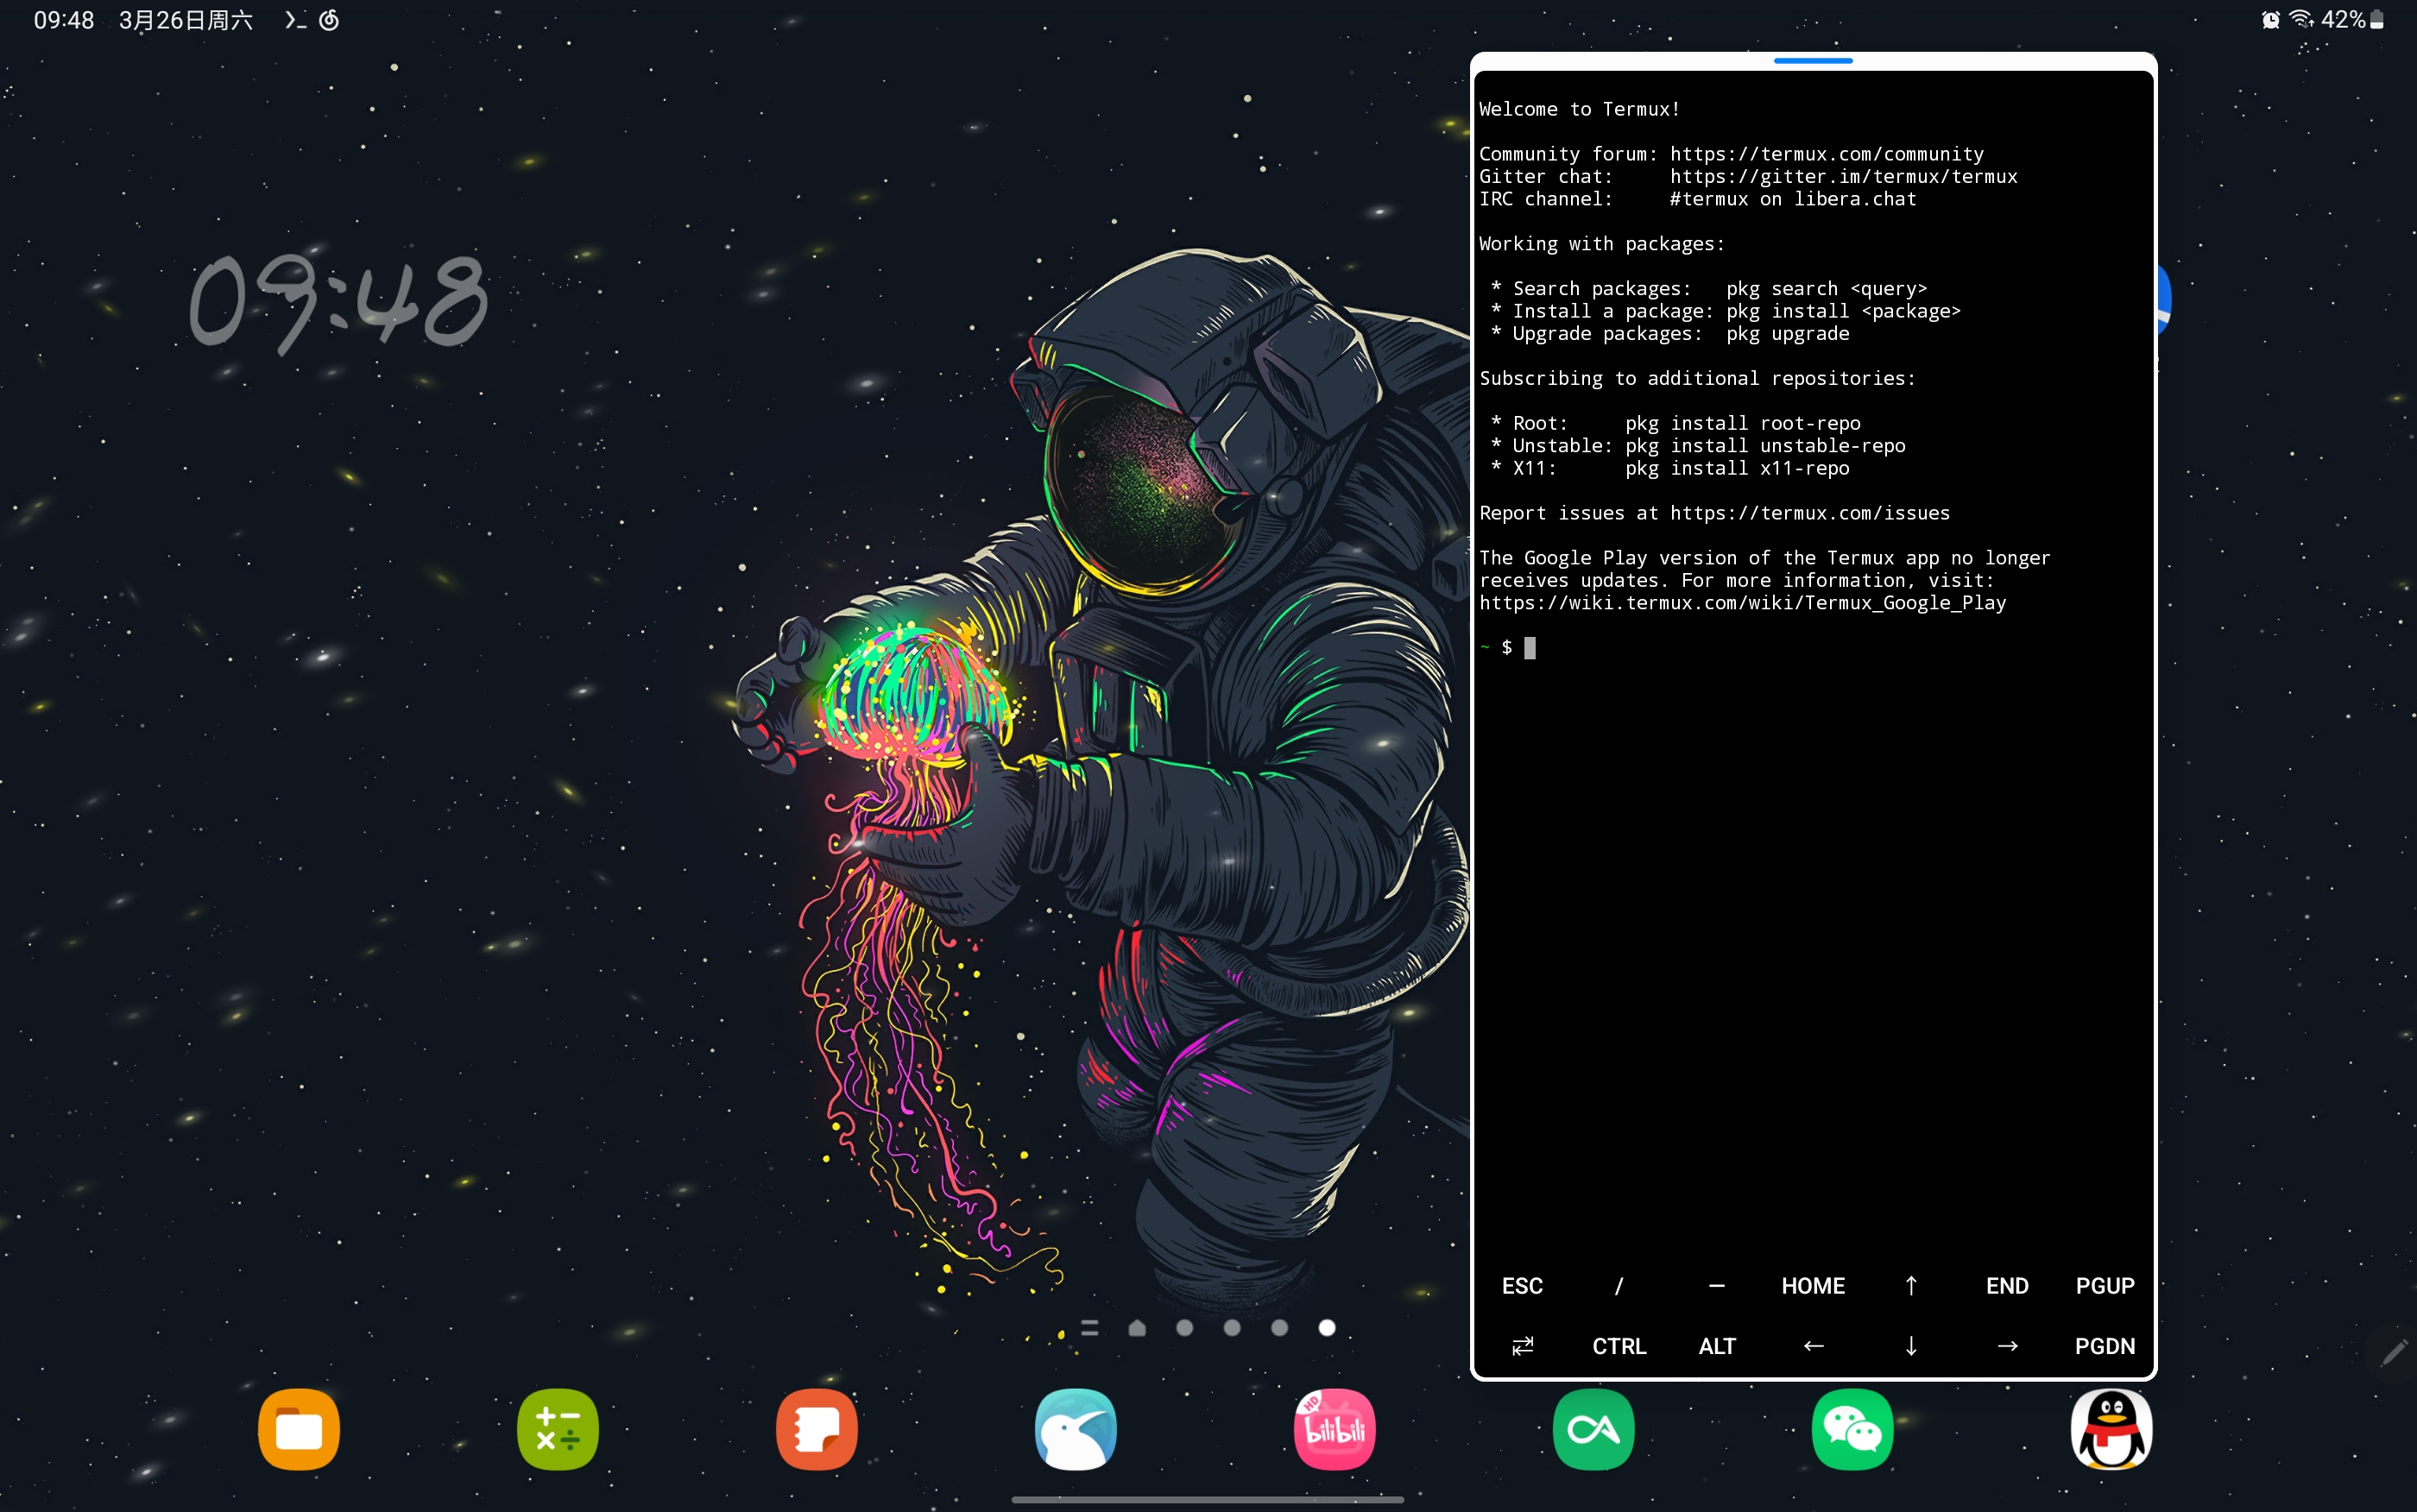2417x1512 pixels.
Task: Tap the status bar time 09:48
Action: [64, 20]
